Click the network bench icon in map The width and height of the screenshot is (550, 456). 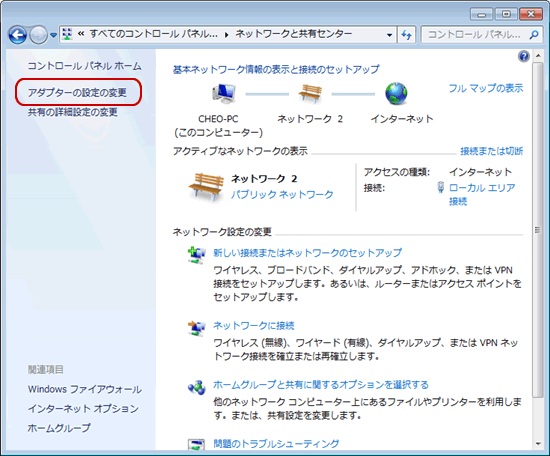[x=310, y=94]
